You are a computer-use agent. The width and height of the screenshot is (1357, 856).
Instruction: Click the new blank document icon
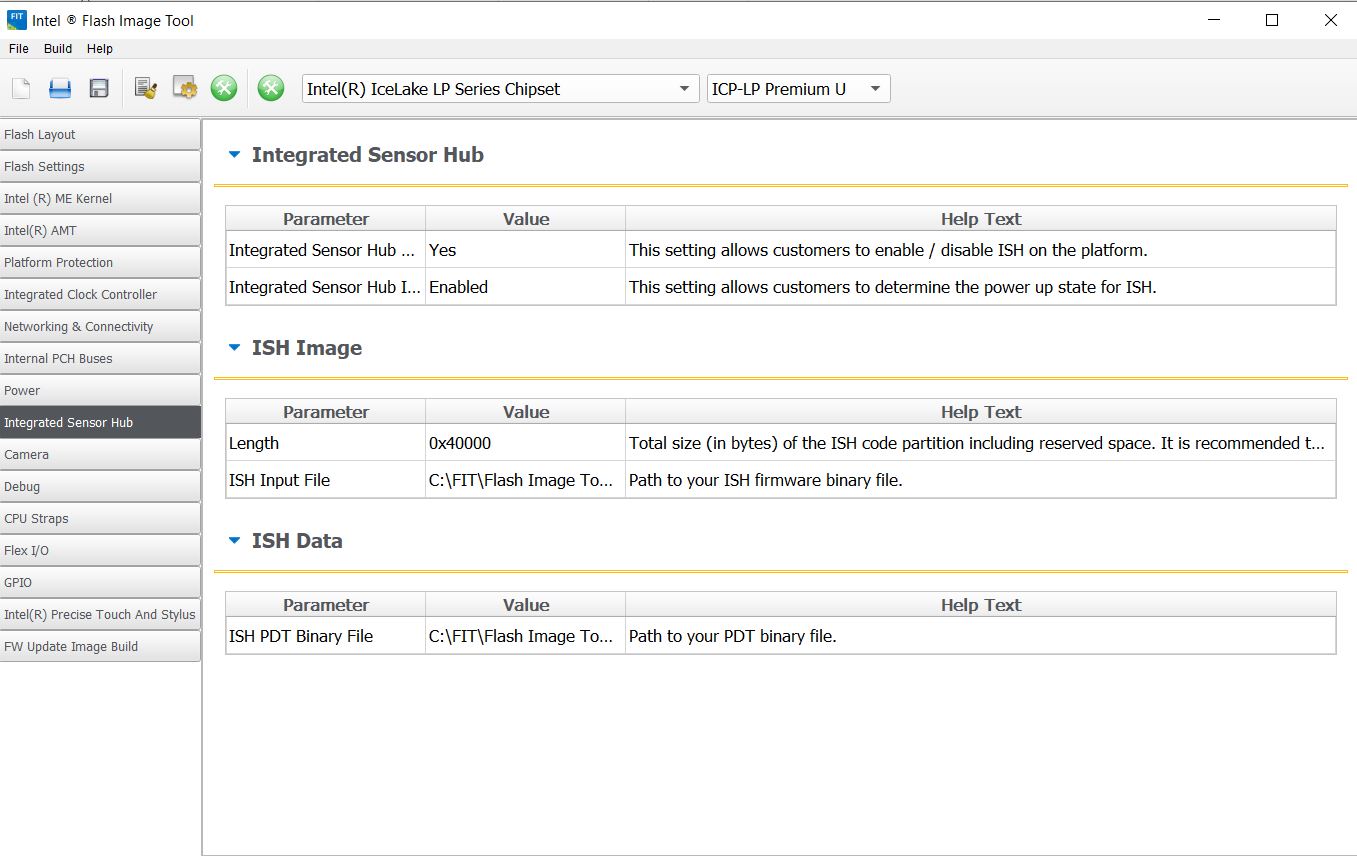tap(21, 88)
